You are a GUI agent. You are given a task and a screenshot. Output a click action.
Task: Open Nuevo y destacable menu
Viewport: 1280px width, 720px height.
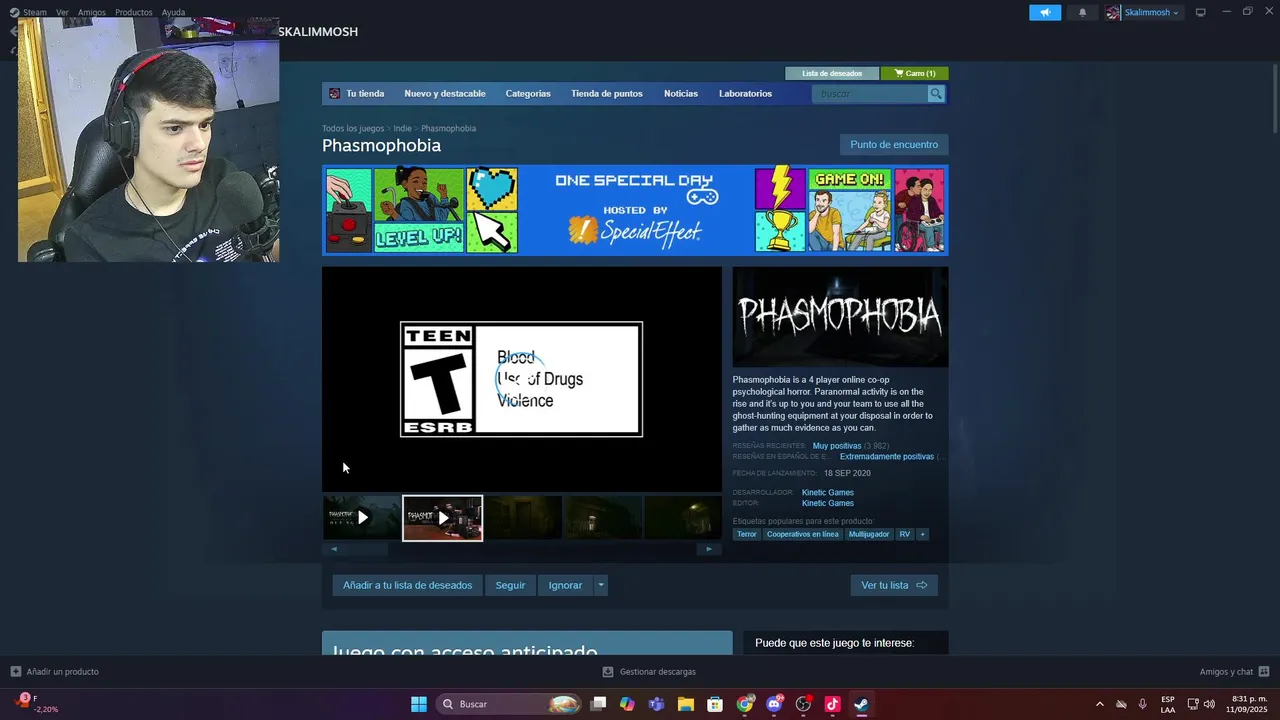445,94
